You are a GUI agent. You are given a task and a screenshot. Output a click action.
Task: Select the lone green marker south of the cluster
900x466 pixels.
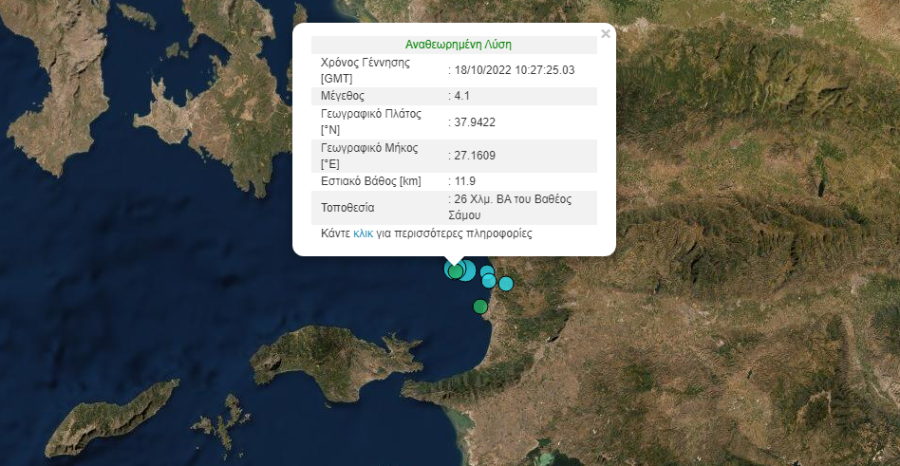coord(480,306)
